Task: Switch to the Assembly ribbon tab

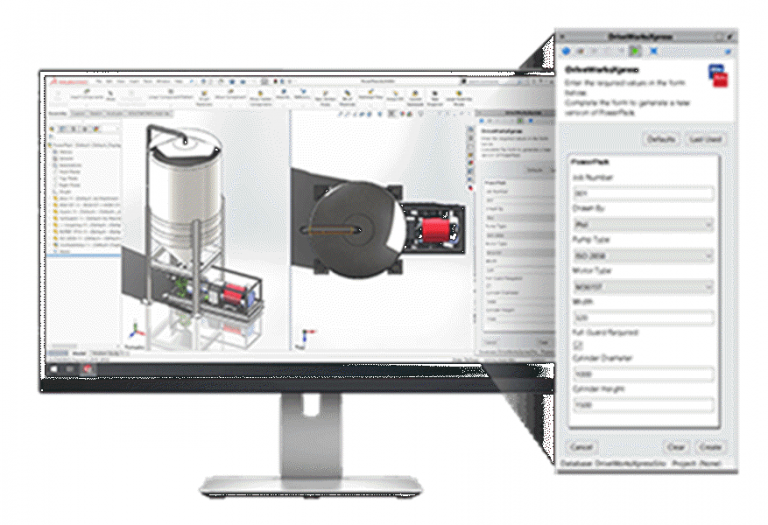Action: coord(57,114)
